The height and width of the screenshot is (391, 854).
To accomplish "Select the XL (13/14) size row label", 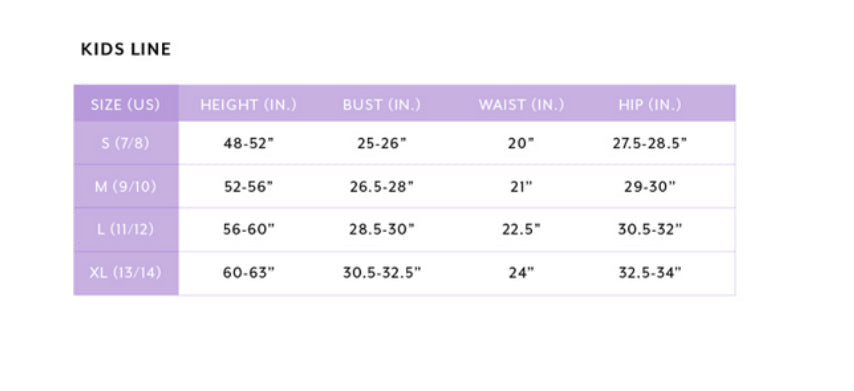I will 126,272.
